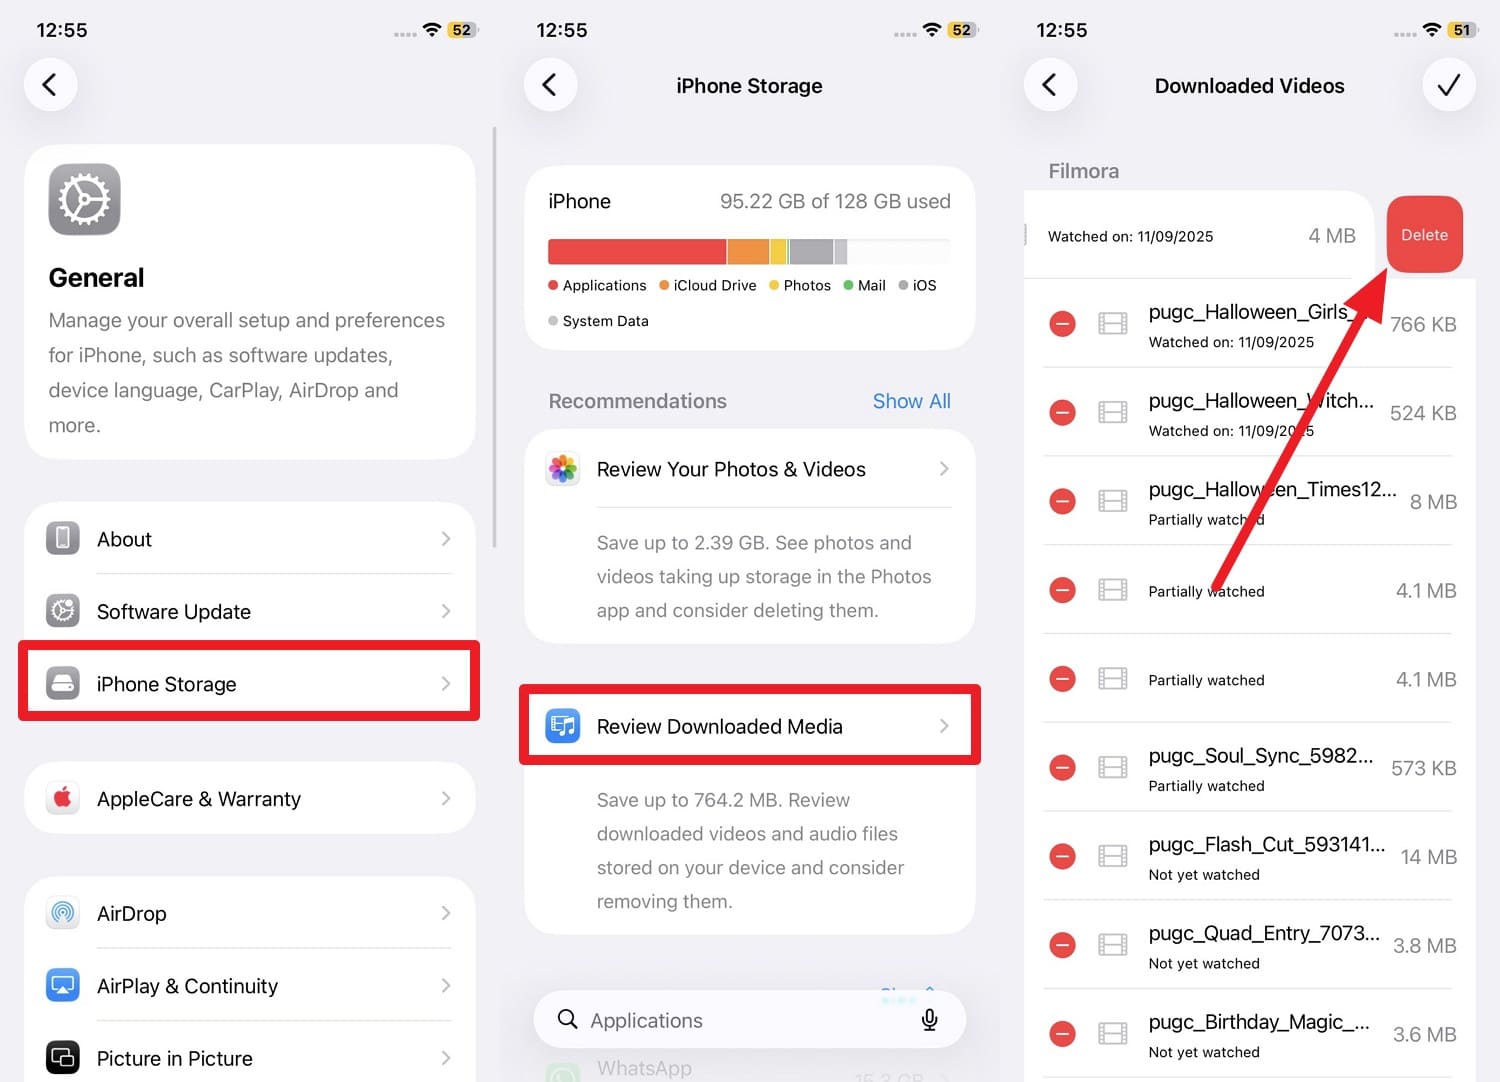Image resolution: width=1500 pixels, height=1082 pixels.
Task: Tap the Filmora section header
Action: click(x=1083, y=171)
